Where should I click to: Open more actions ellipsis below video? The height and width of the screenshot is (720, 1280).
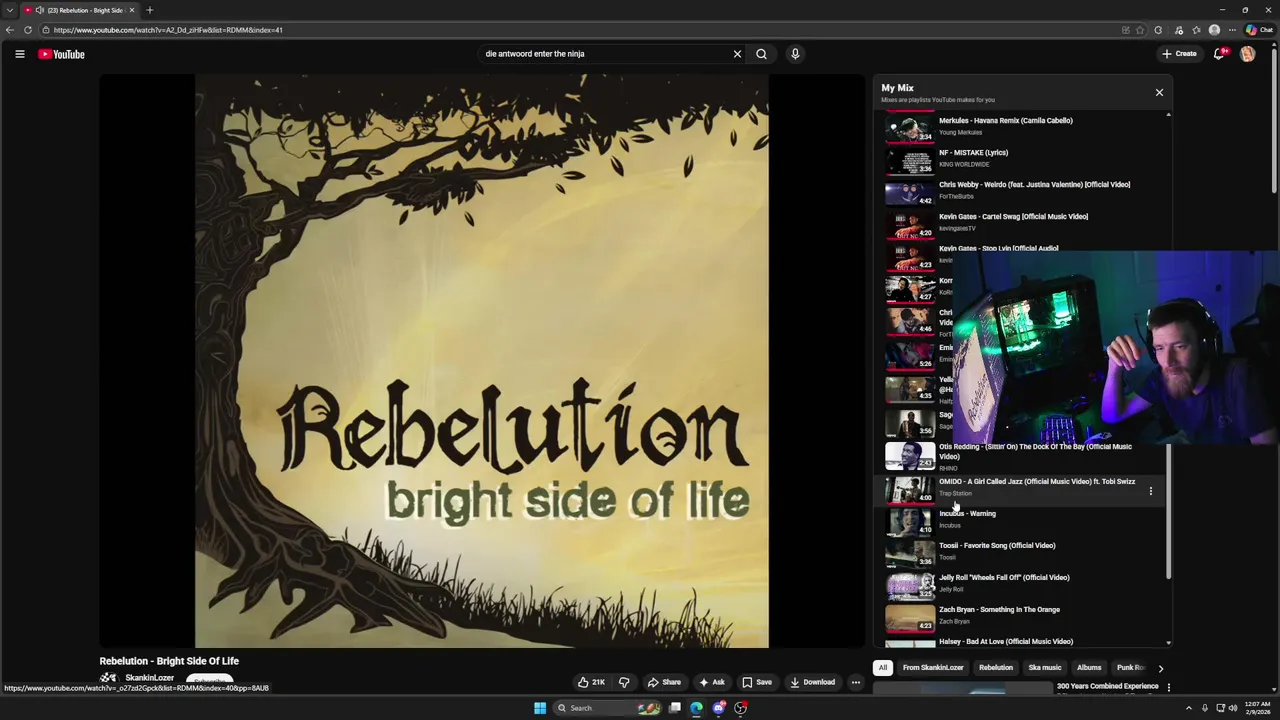(855, 682)
